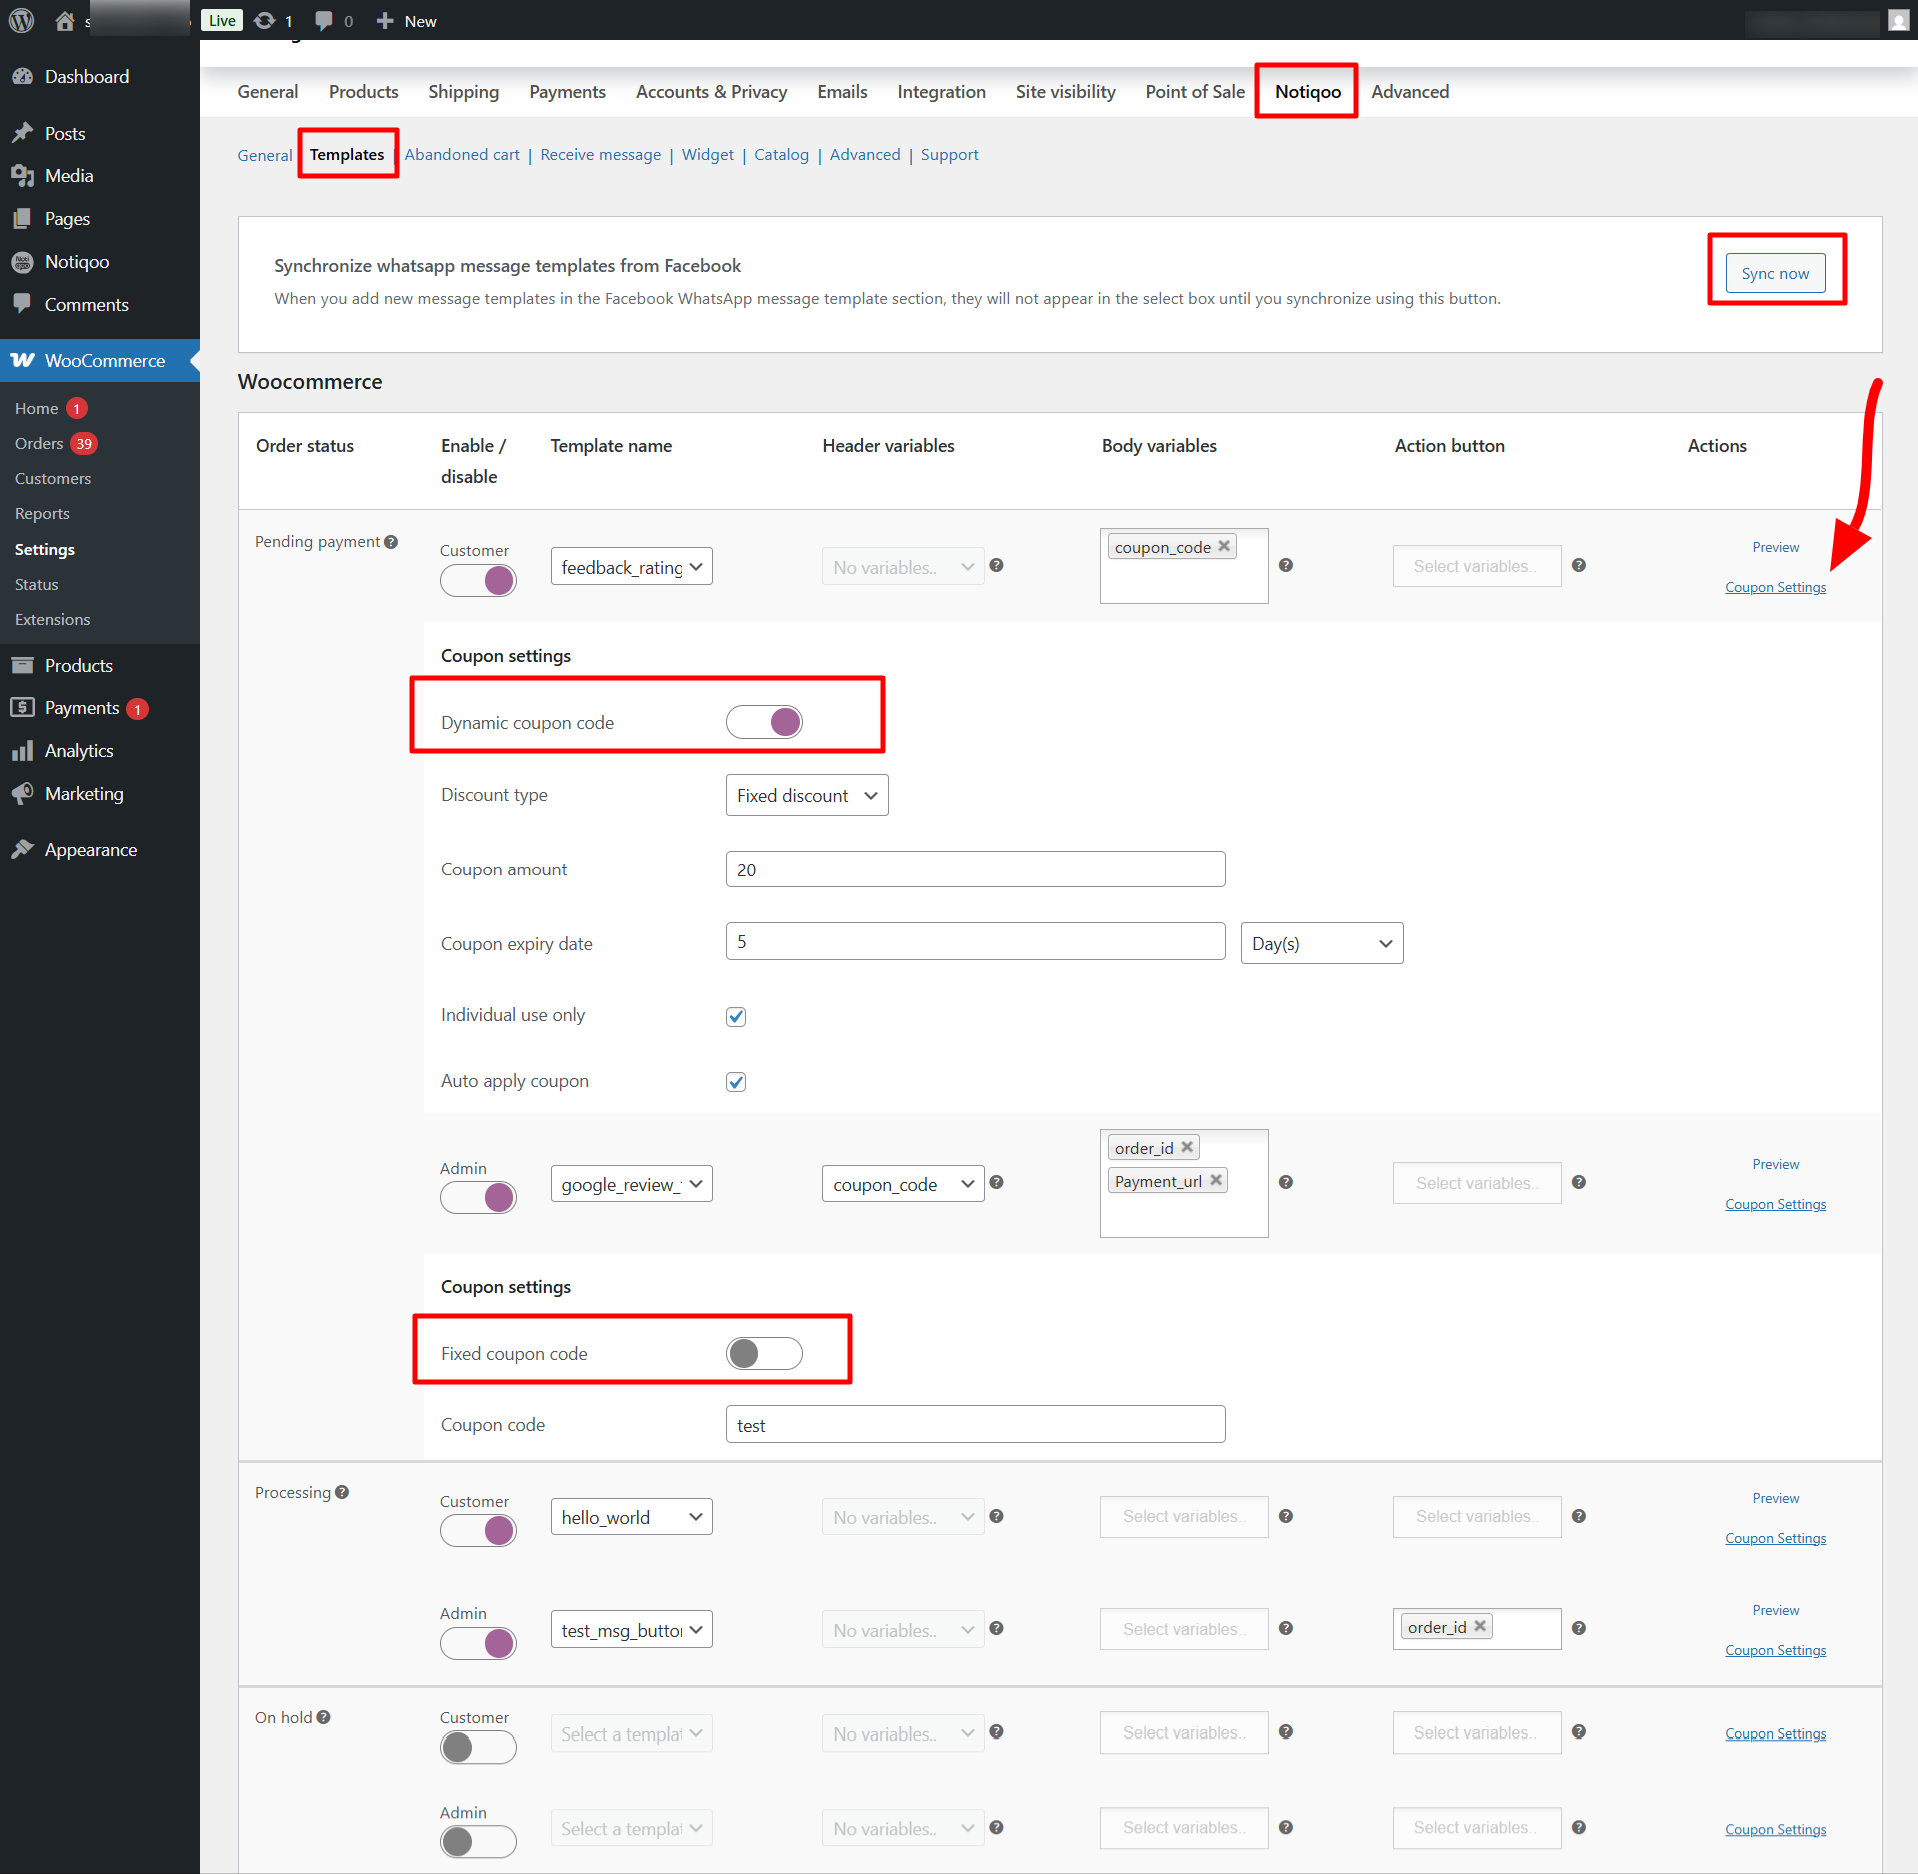
Task: Click the Sync now button
Action: (x=1775, y=273)
